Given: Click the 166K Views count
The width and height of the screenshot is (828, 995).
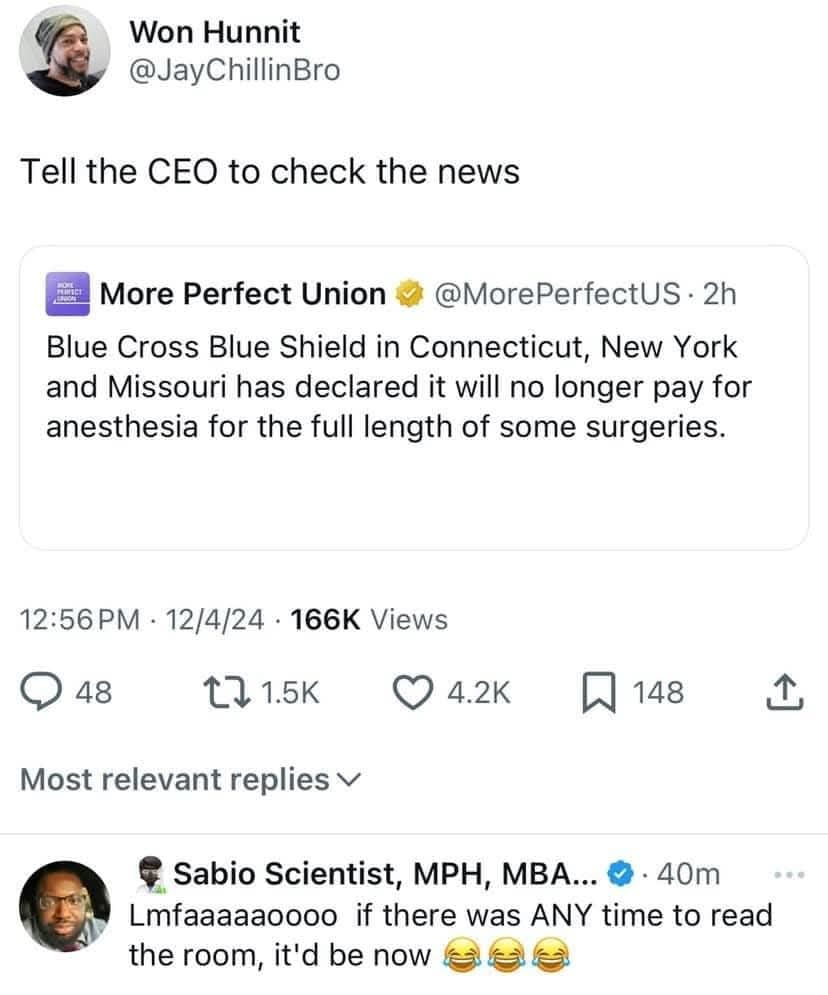Looking at the screenshot, I should [x=367, y=620].
